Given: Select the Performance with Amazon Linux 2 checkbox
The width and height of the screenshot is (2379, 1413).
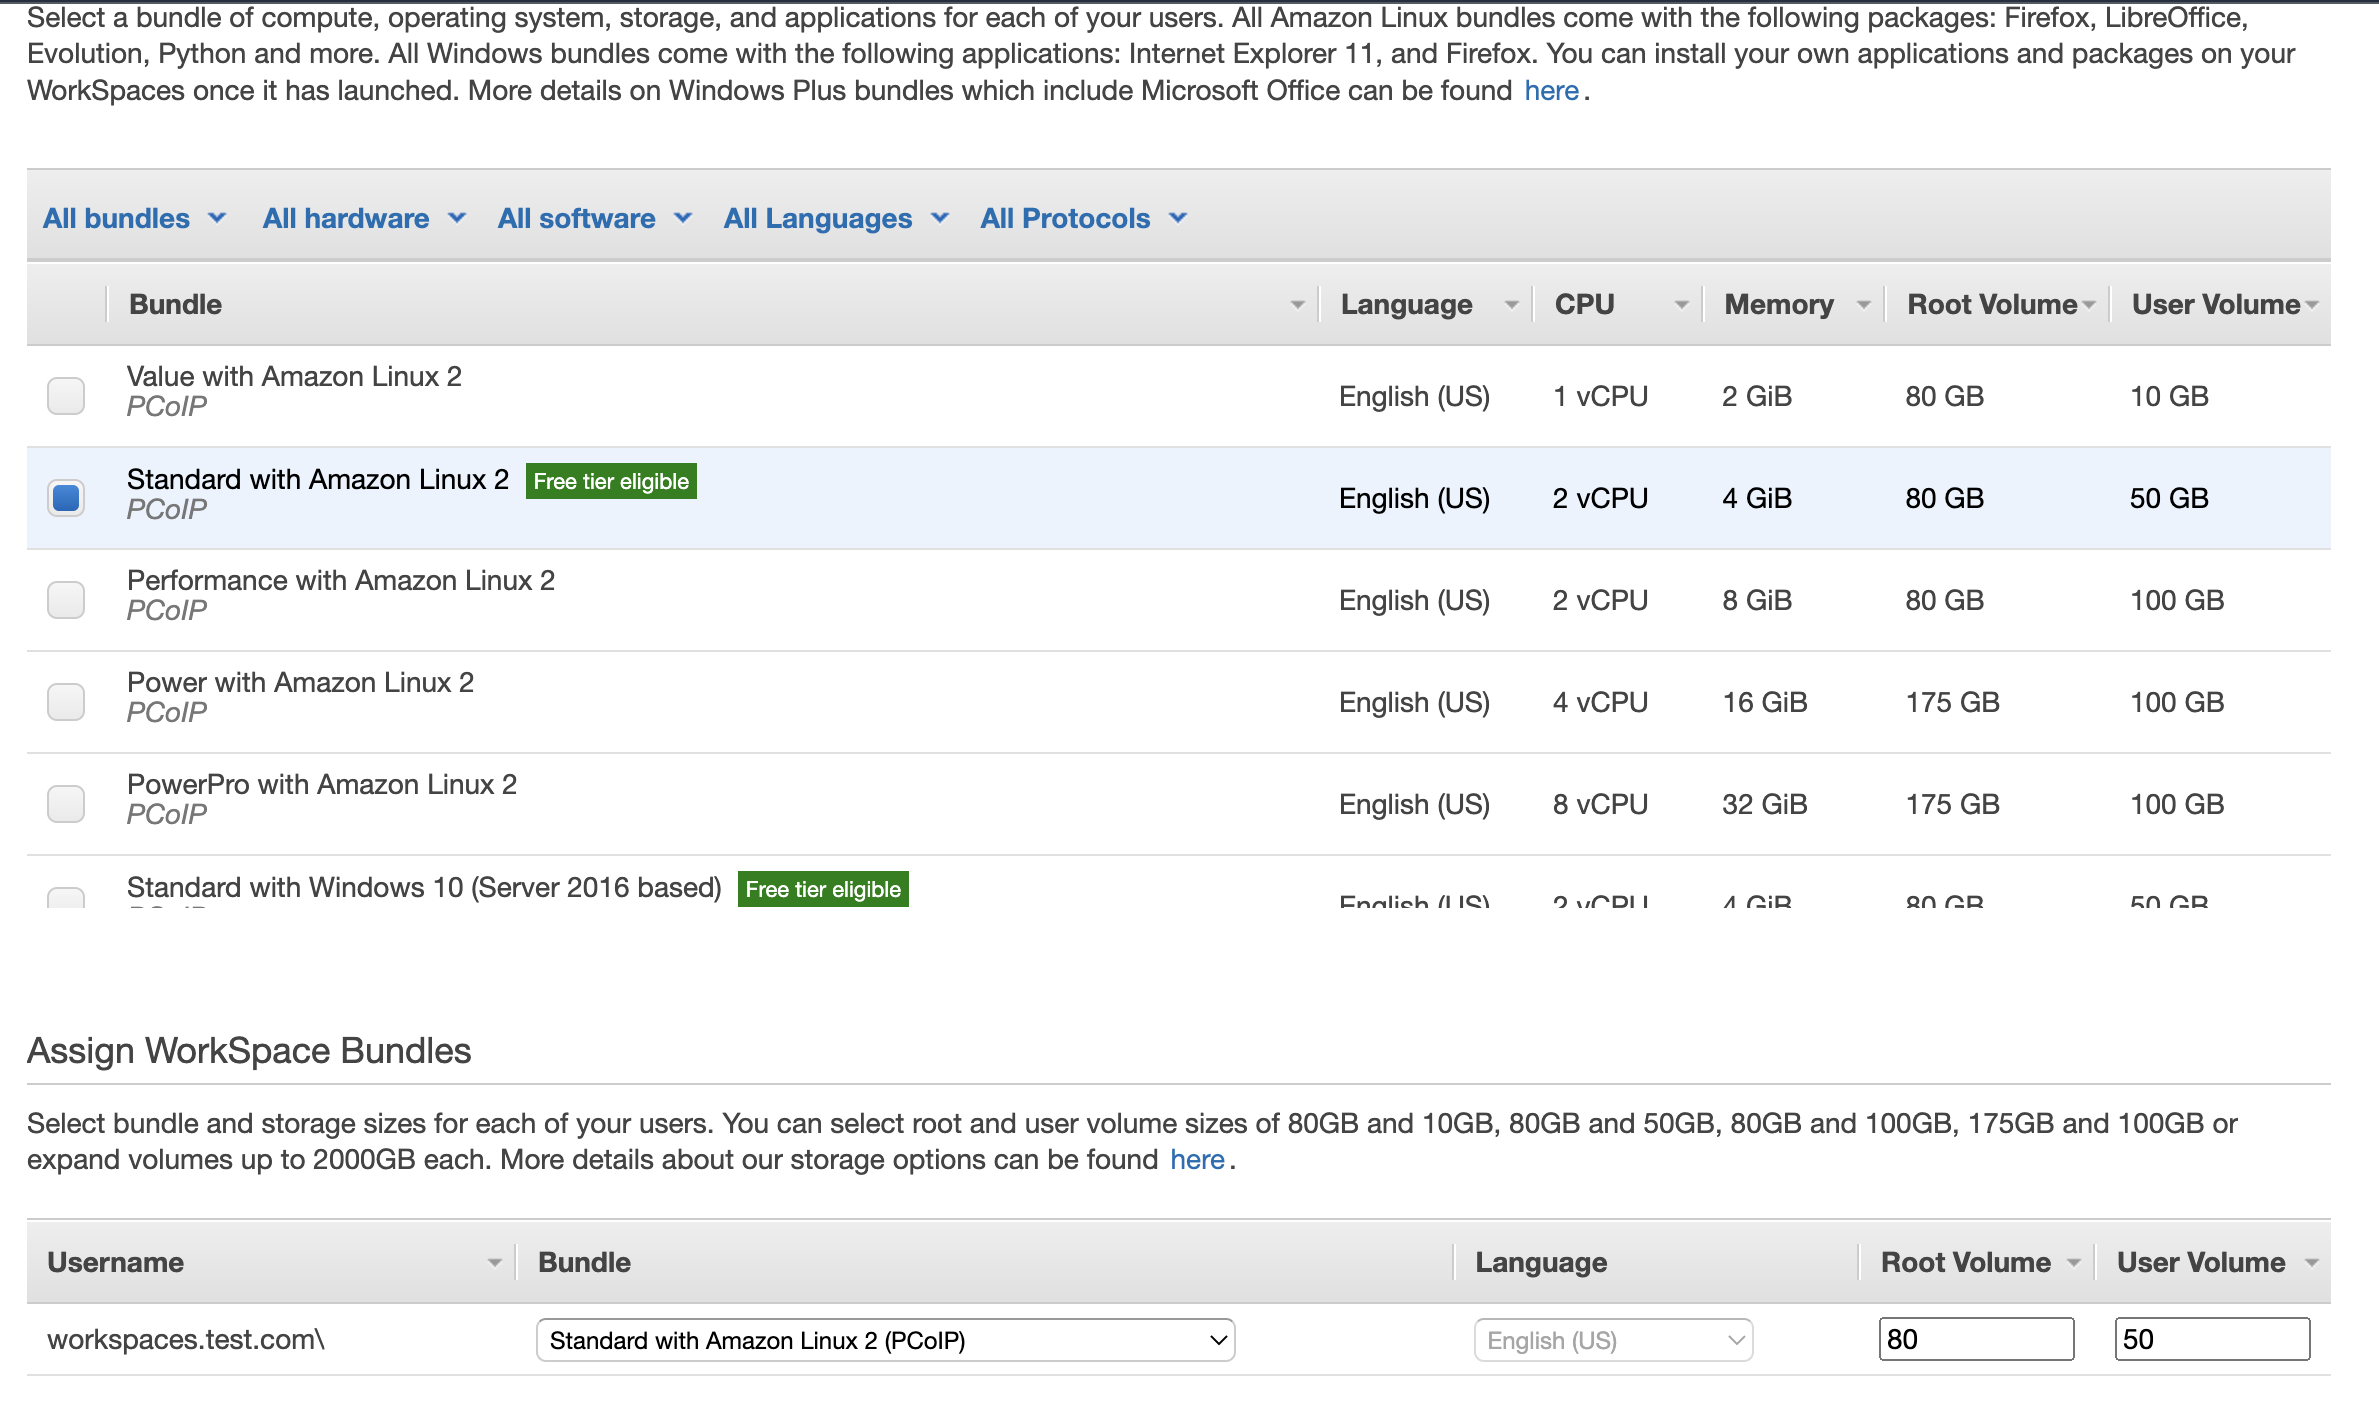Looking at the screenshot, I should point(66,600).
